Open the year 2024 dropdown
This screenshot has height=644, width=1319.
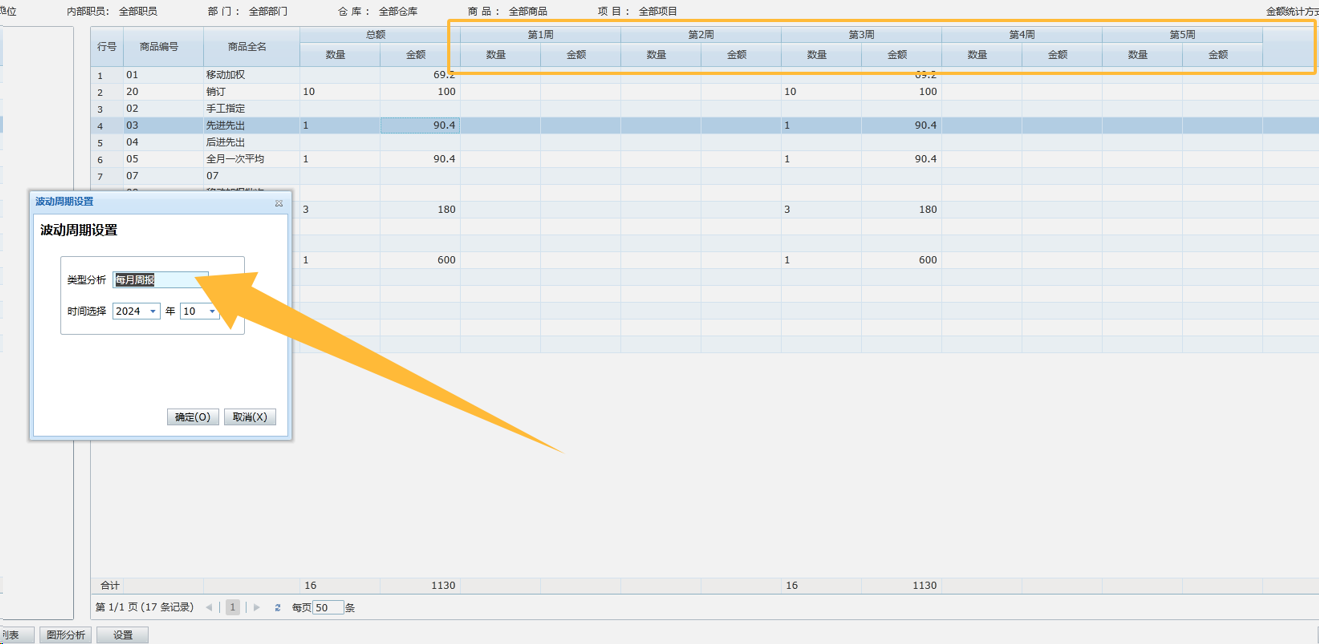[153, 311]
